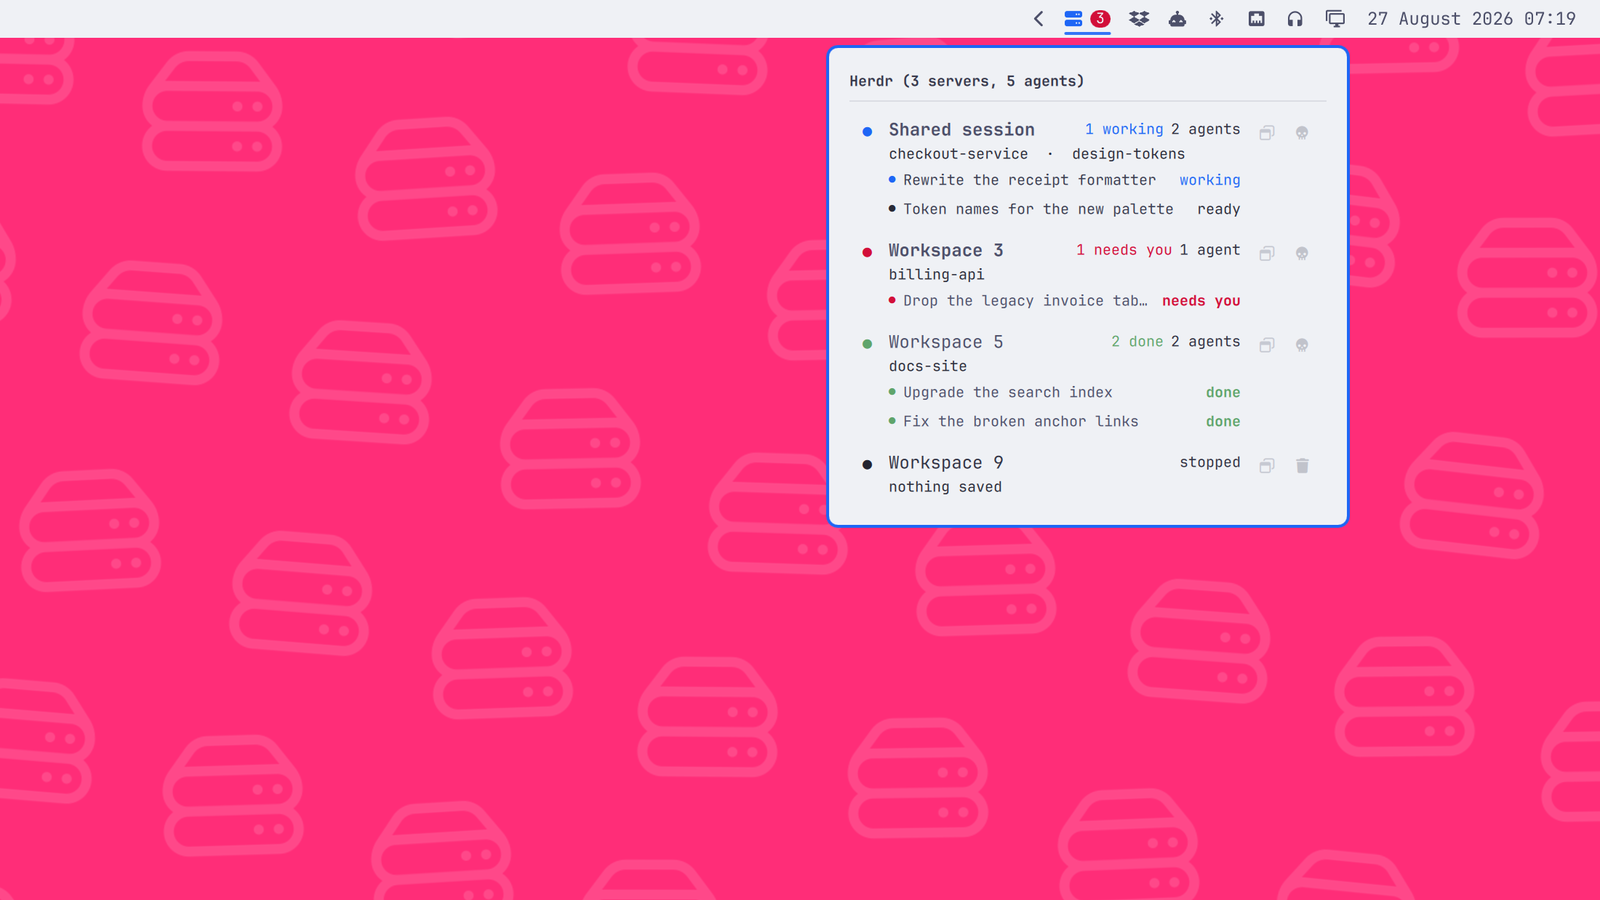Select the Workspace 5 title
The width and height of the screenshot is (1600, 900).
click(x=946, y=342)
